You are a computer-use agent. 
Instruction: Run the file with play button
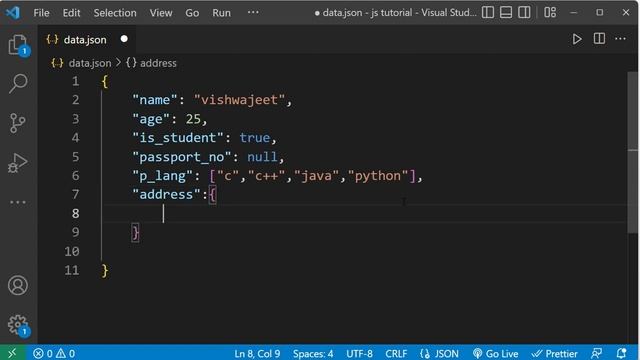pos(577,39)
